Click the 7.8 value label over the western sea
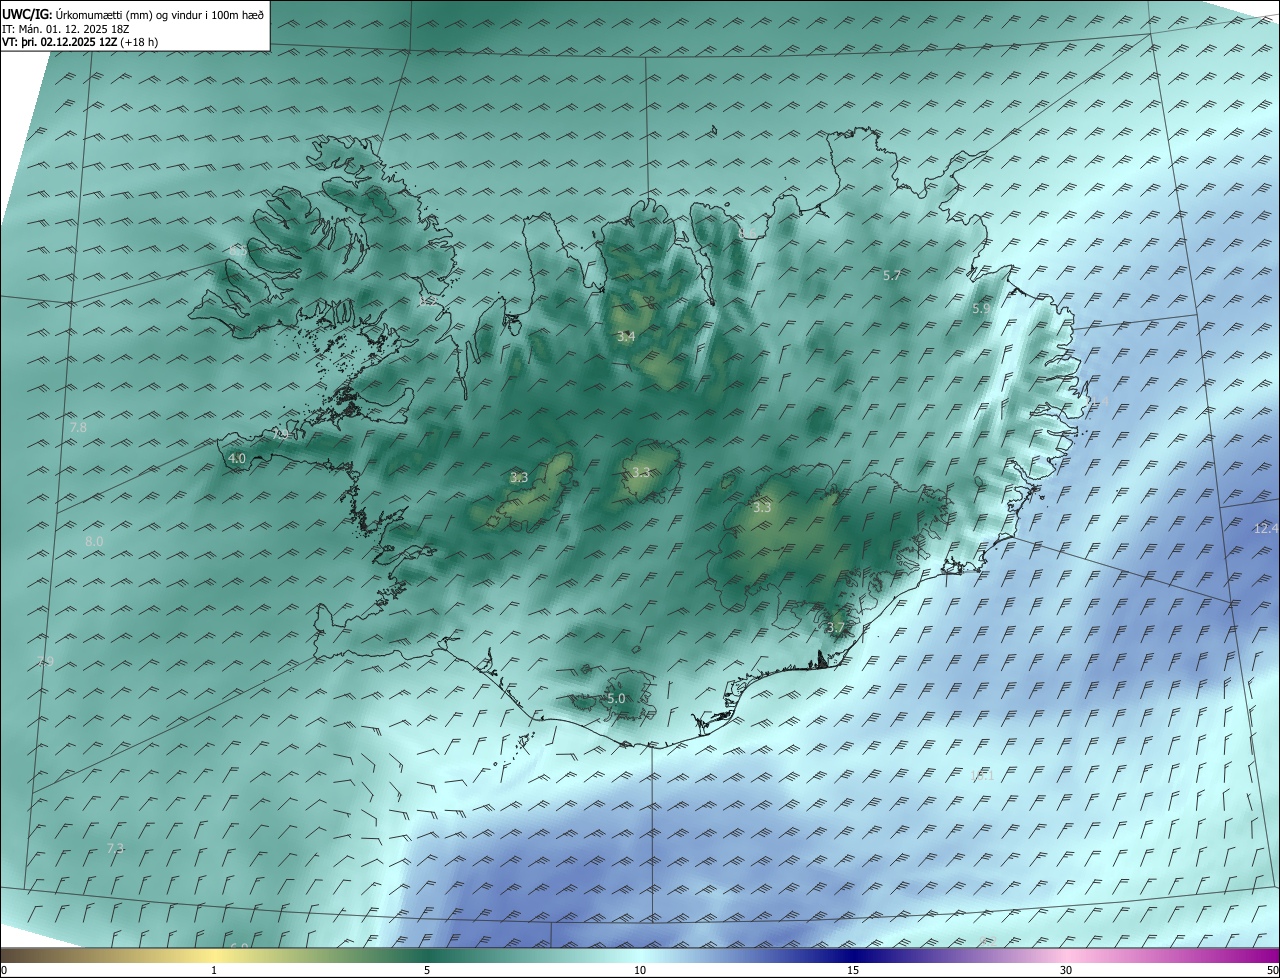Viewport: 1280px width, 978px height. click(78, 427)
